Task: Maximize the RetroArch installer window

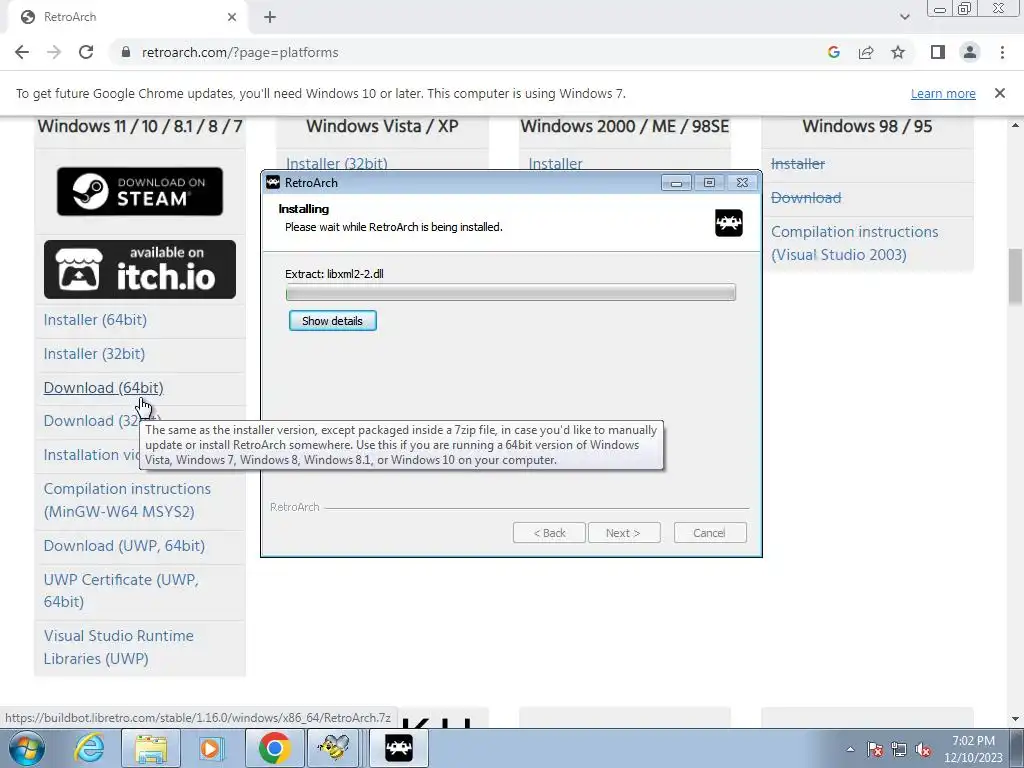Action: point(709,183)
